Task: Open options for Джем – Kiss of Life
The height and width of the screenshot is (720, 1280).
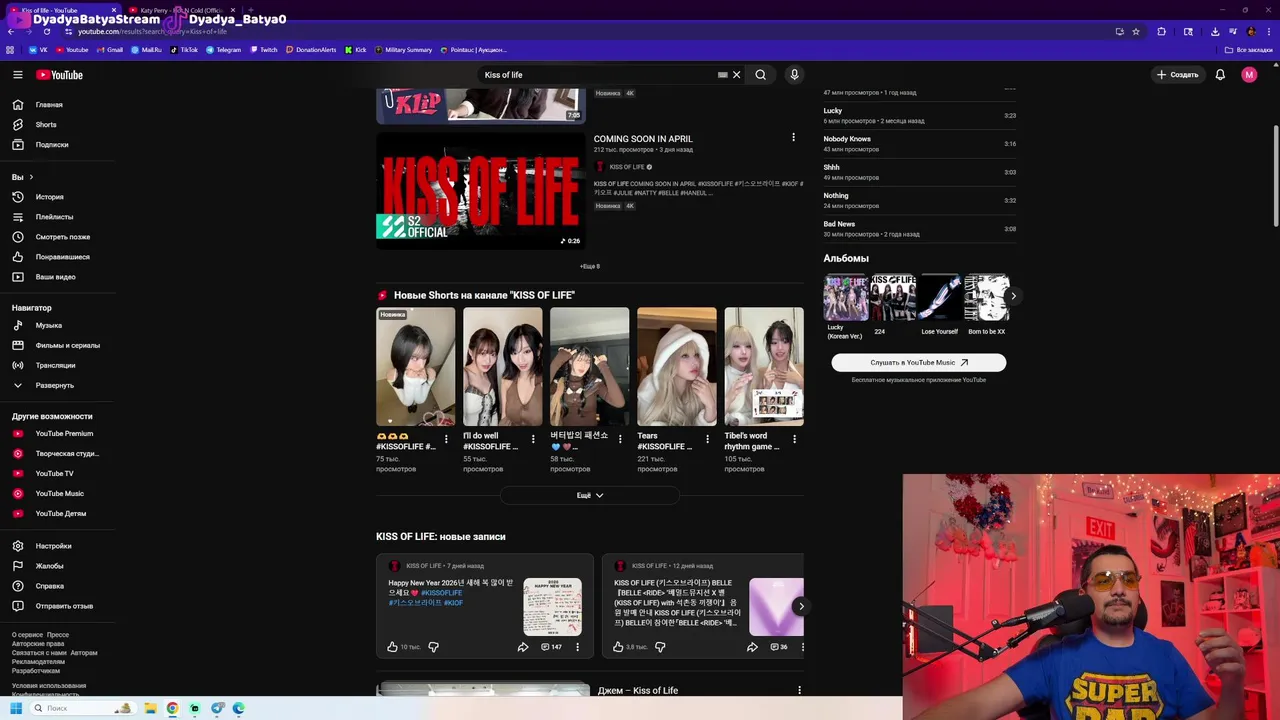Action: (x=799, y=690)
